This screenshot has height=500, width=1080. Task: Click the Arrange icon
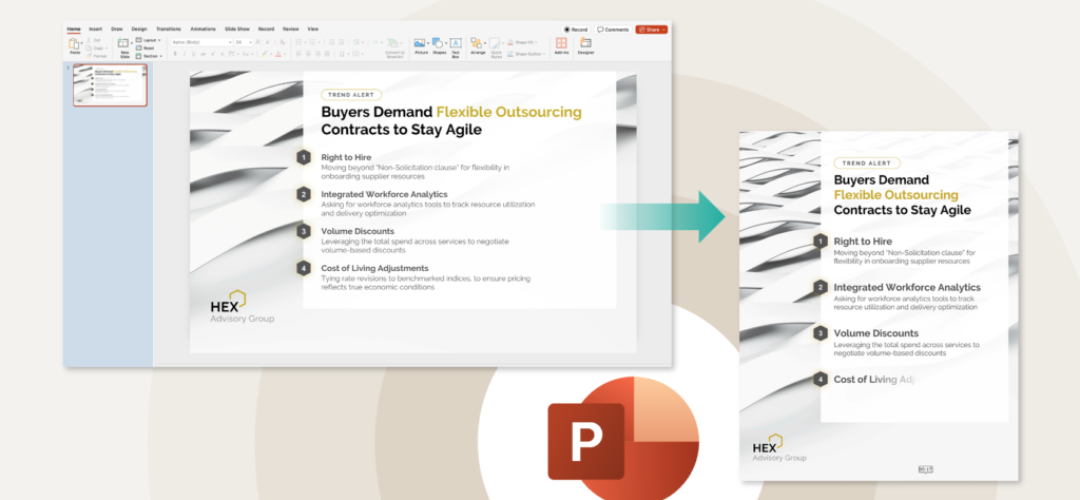tap(477, 45)
